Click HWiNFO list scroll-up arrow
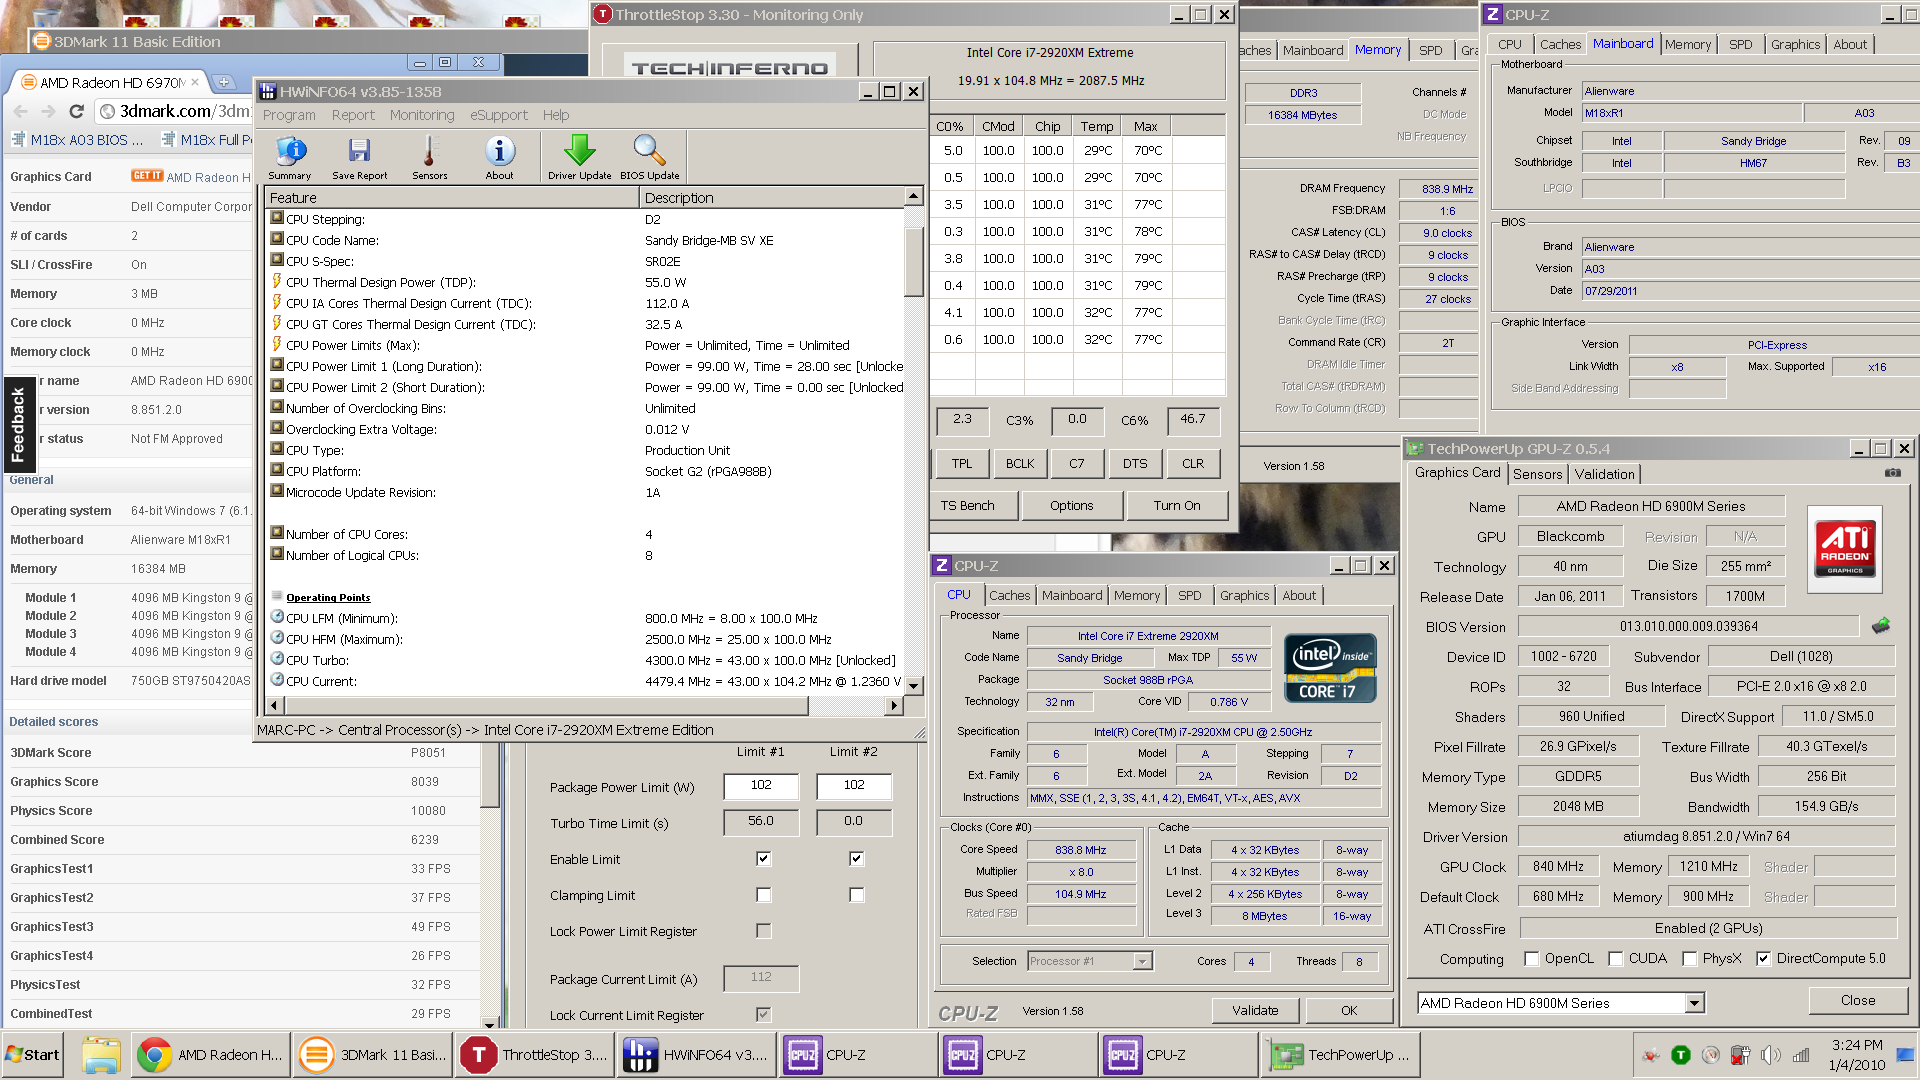The width and height of the screenshot is (1920, 1080). (913, 196)
